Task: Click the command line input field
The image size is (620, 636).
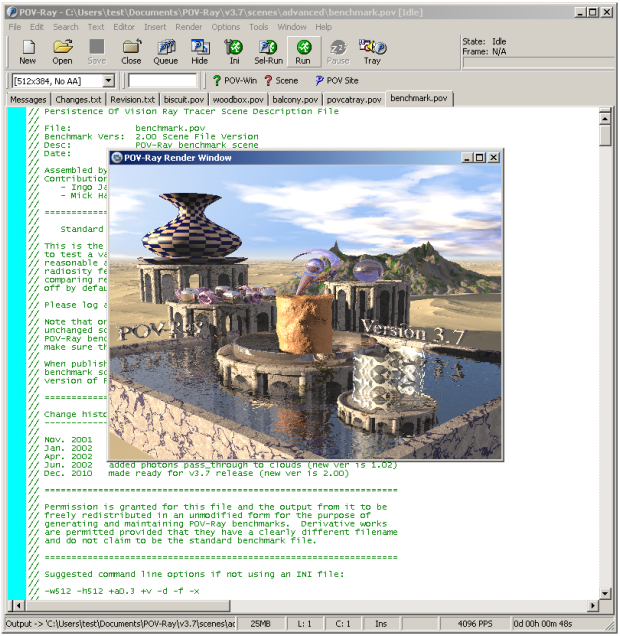Action: pyautogui.click(x=163, y=81)
